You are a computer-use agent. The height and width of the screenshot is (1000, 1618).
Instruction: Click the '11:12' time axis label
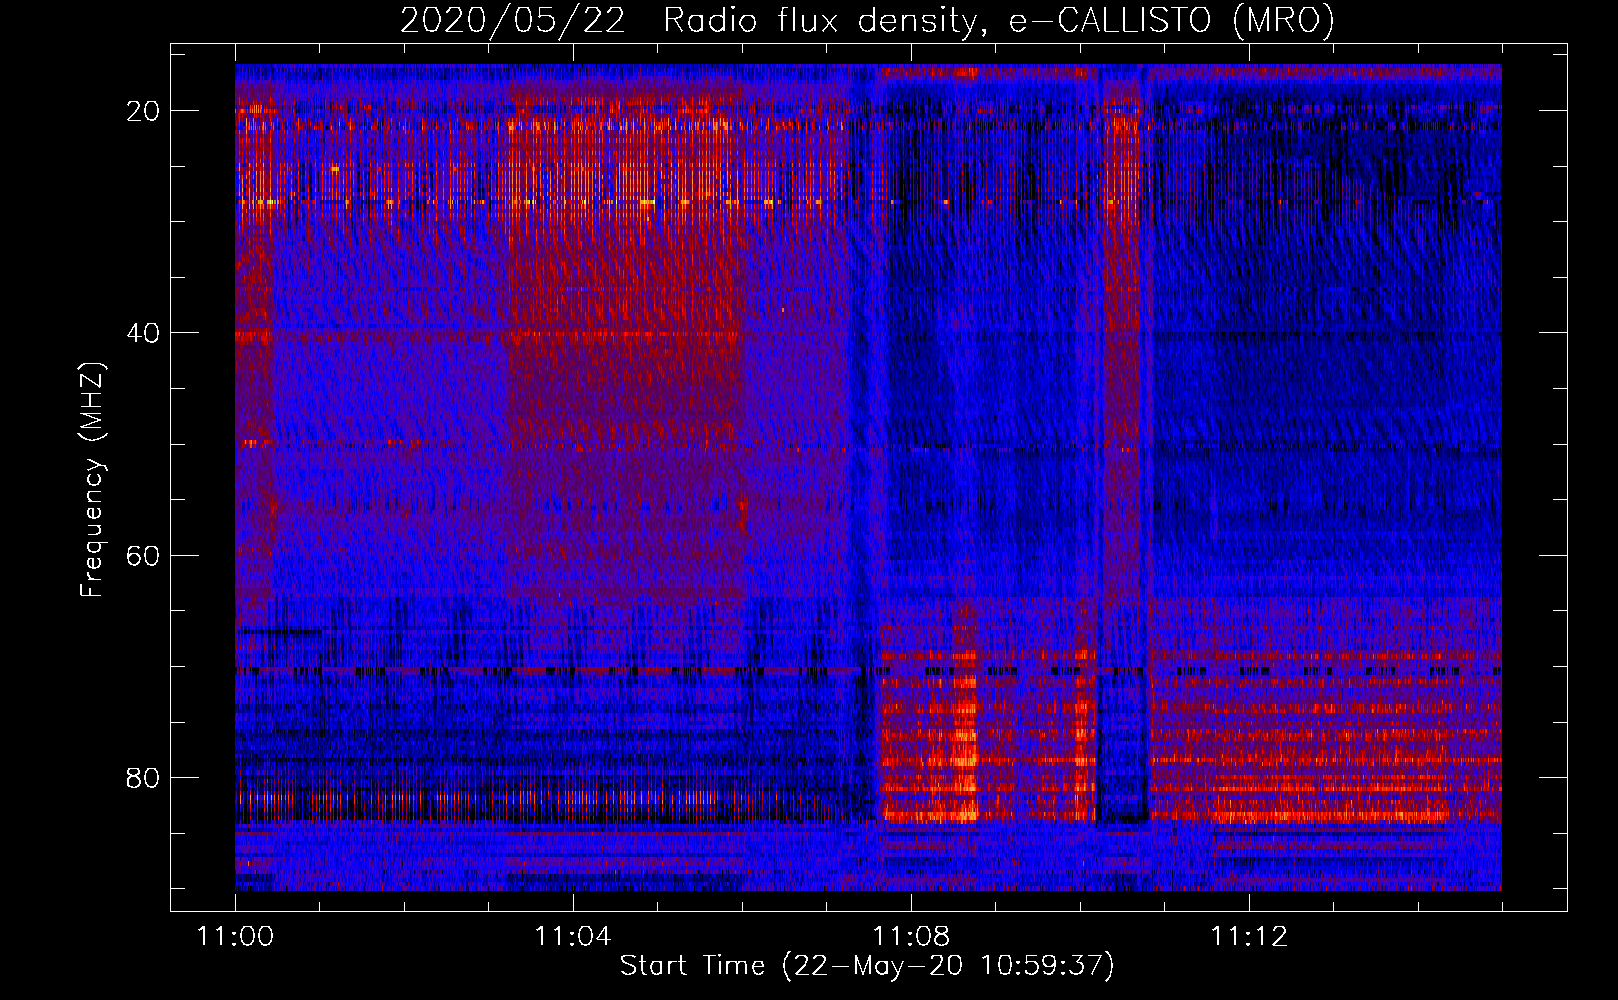1249,937
